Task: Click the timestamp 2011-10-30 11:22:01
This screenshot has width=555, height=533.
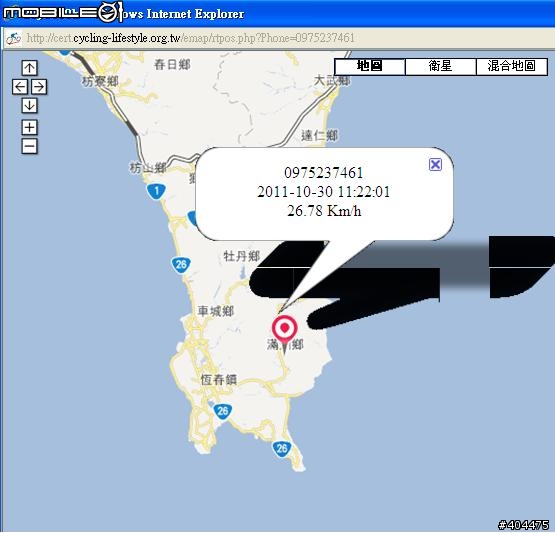Action: [324, 192]
